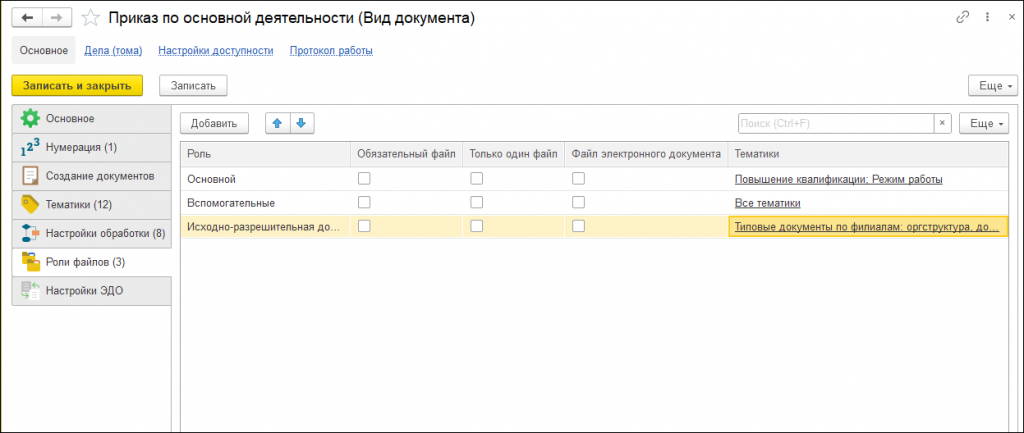Open the Все тематики link
Image resolution: width=1024 pixels, height=433 pixels.
[x=767, y=203]
